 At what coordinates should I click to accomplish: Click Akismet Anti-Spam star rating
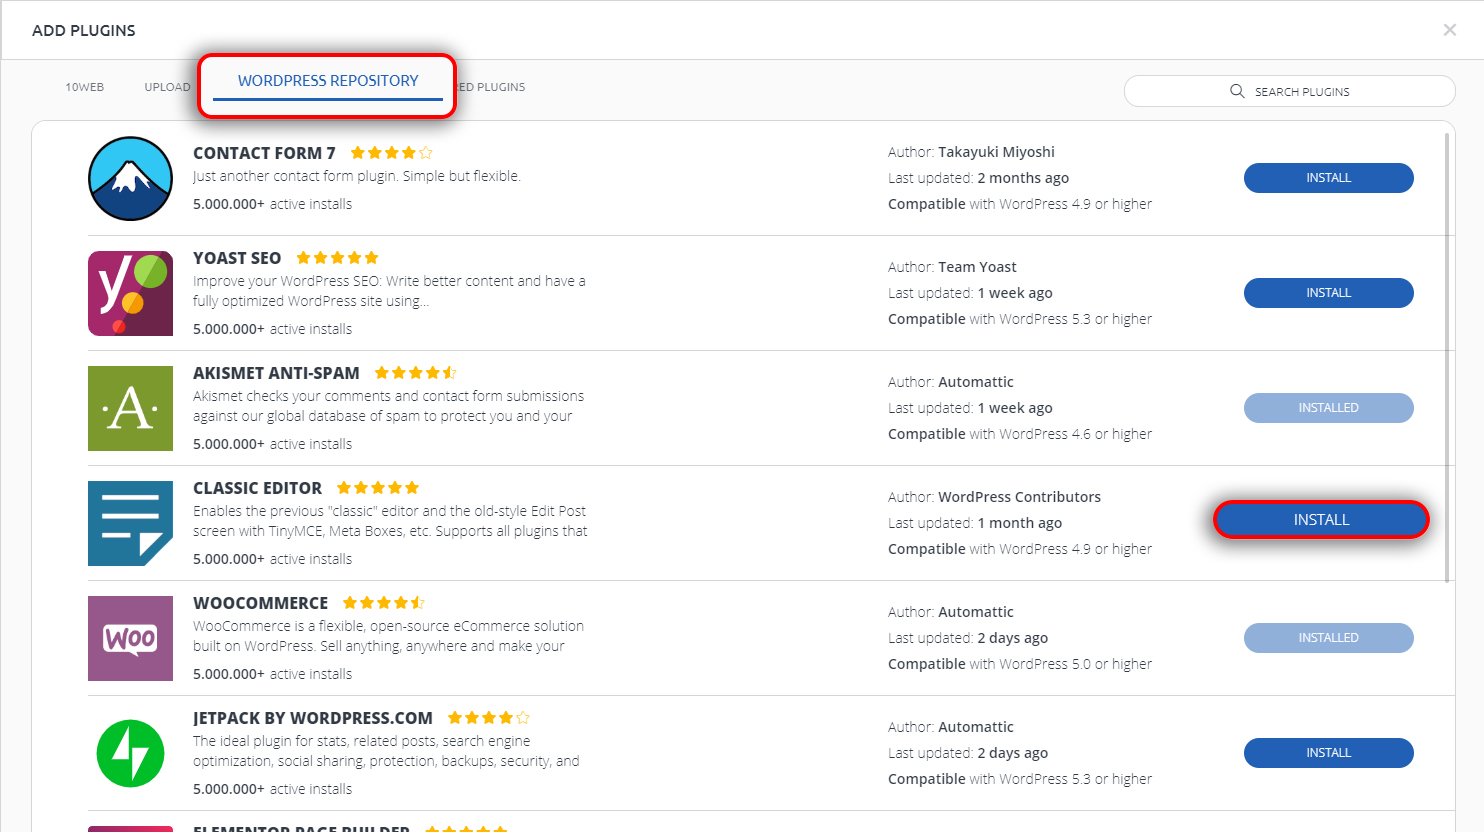[415, 373]
